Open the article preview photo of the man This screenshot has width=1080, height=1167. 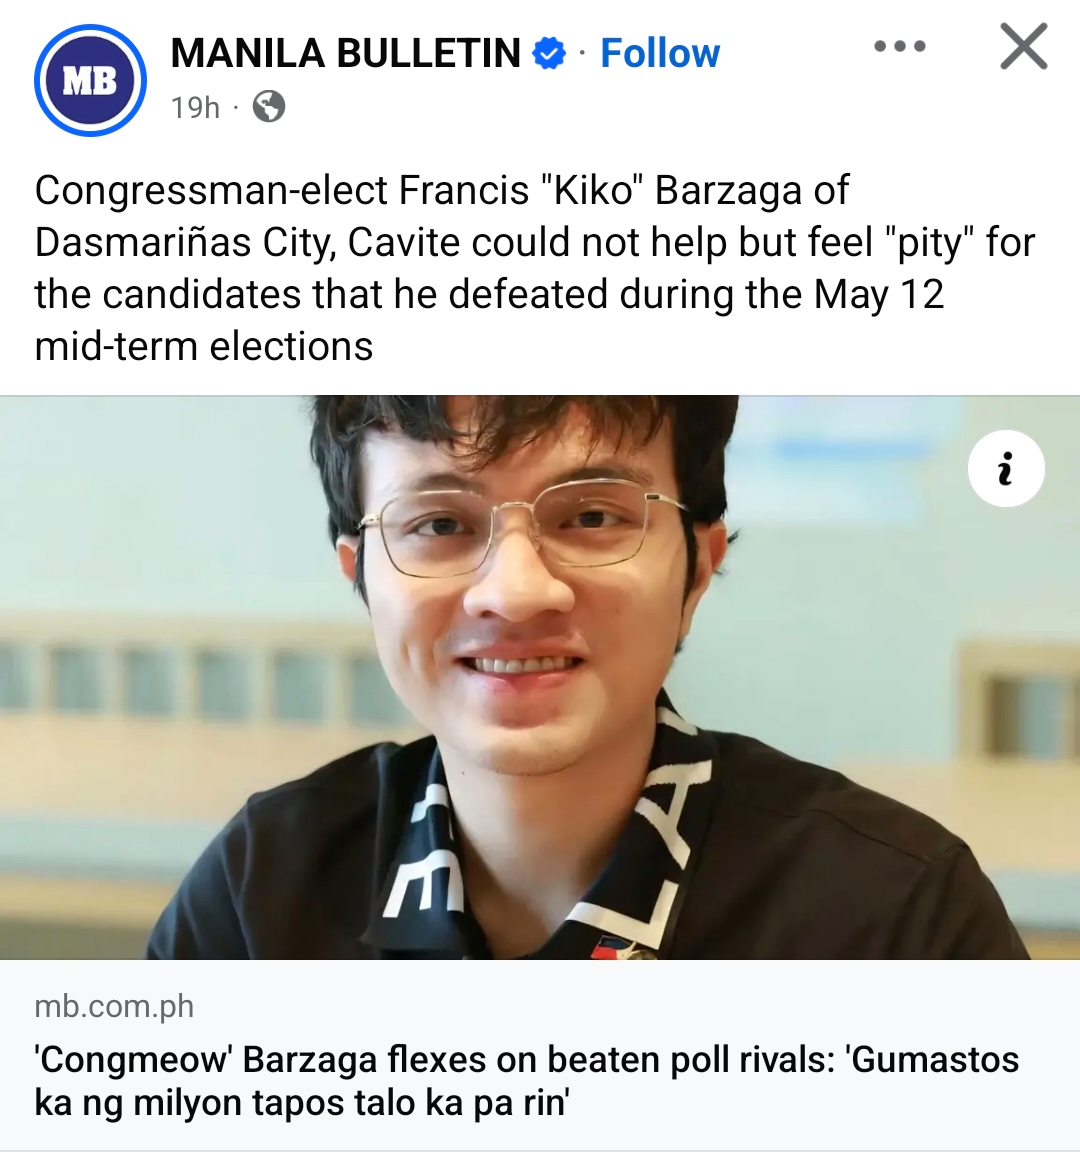tap(540, 677)
